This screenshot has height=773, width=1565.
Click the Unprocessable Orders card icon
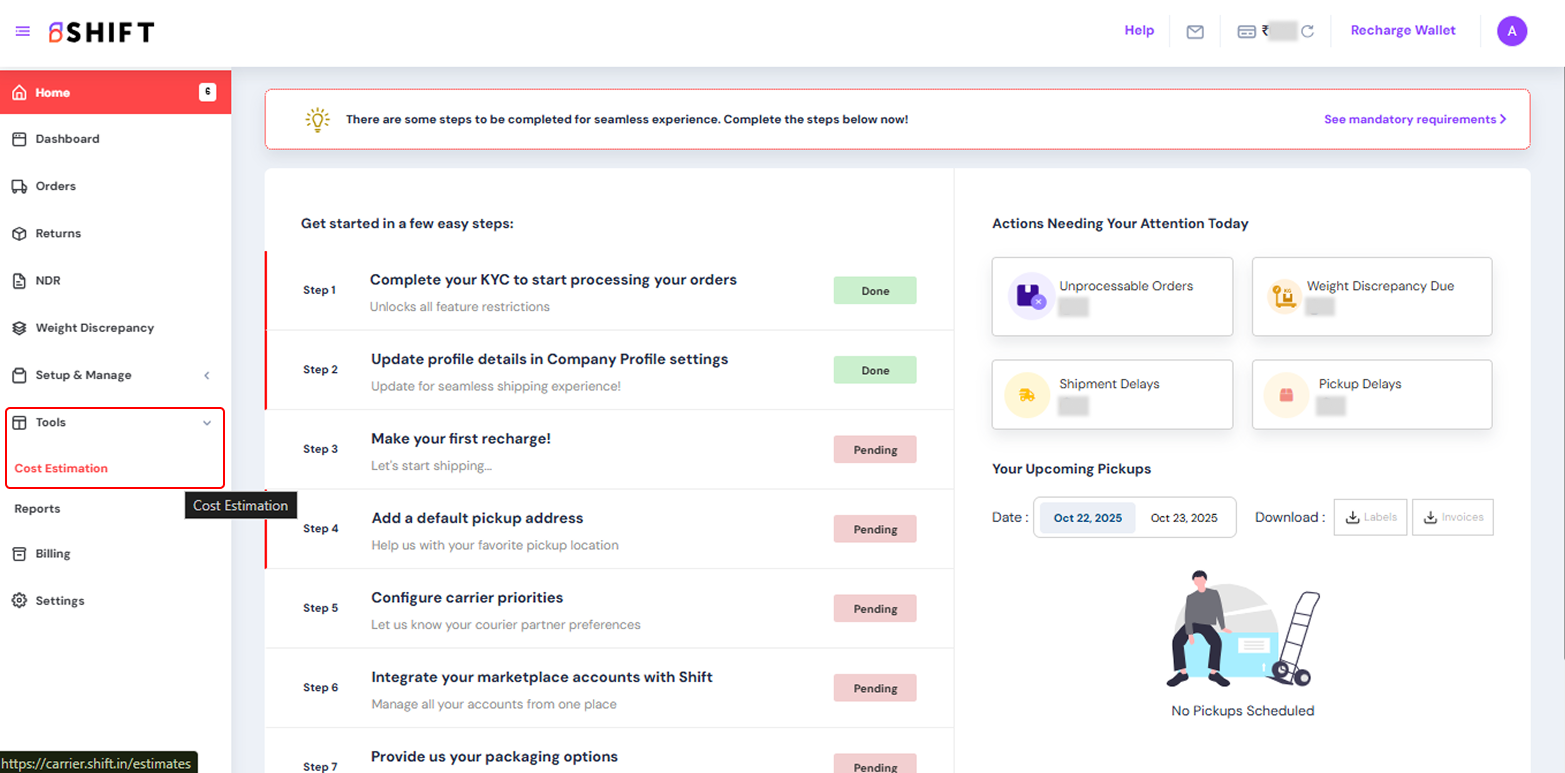pyautogui.click(x=1029, y=296)
